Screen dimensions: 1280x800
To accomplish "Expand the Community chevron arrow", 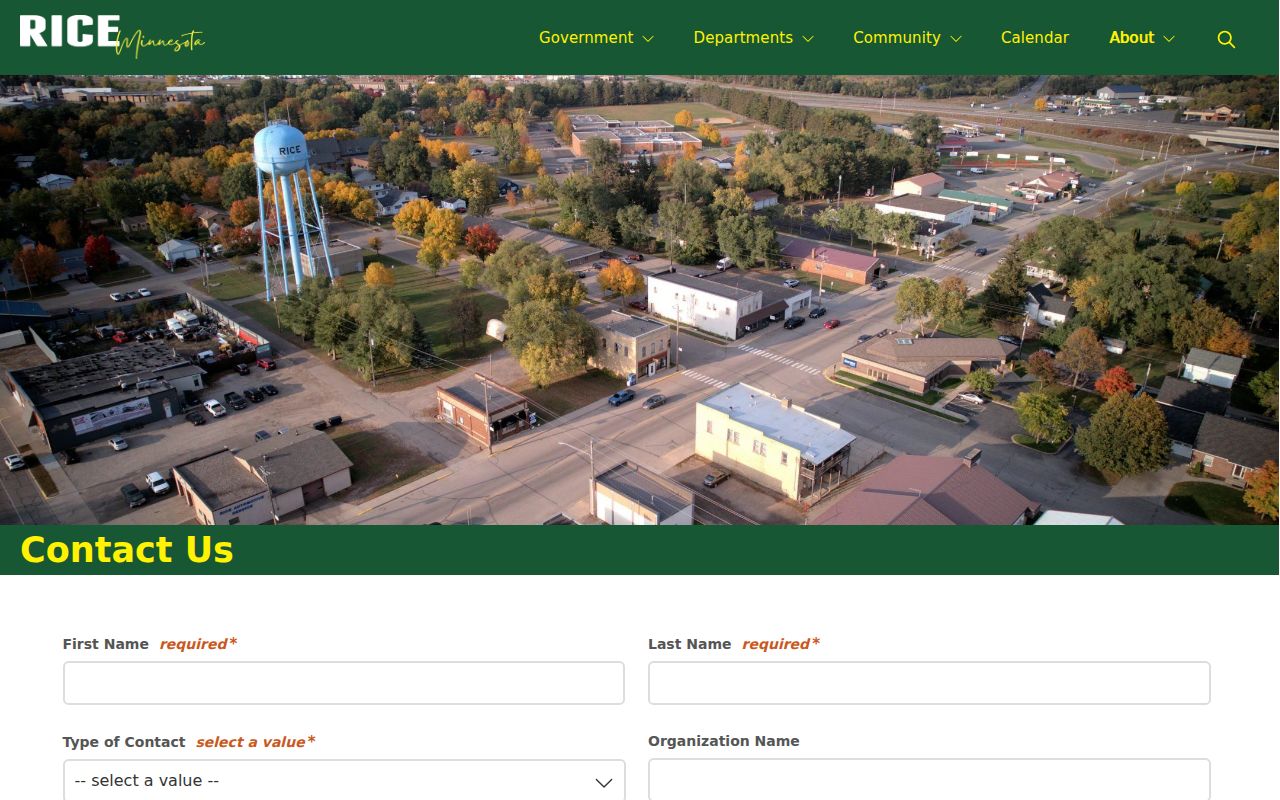I will tap(956, 39).
